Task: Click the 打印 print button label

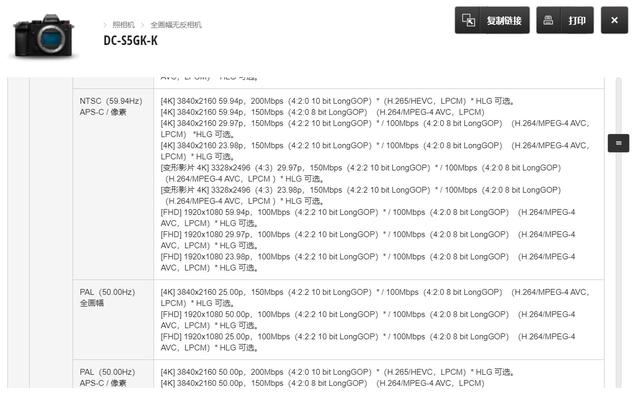Action: (577, 20)
